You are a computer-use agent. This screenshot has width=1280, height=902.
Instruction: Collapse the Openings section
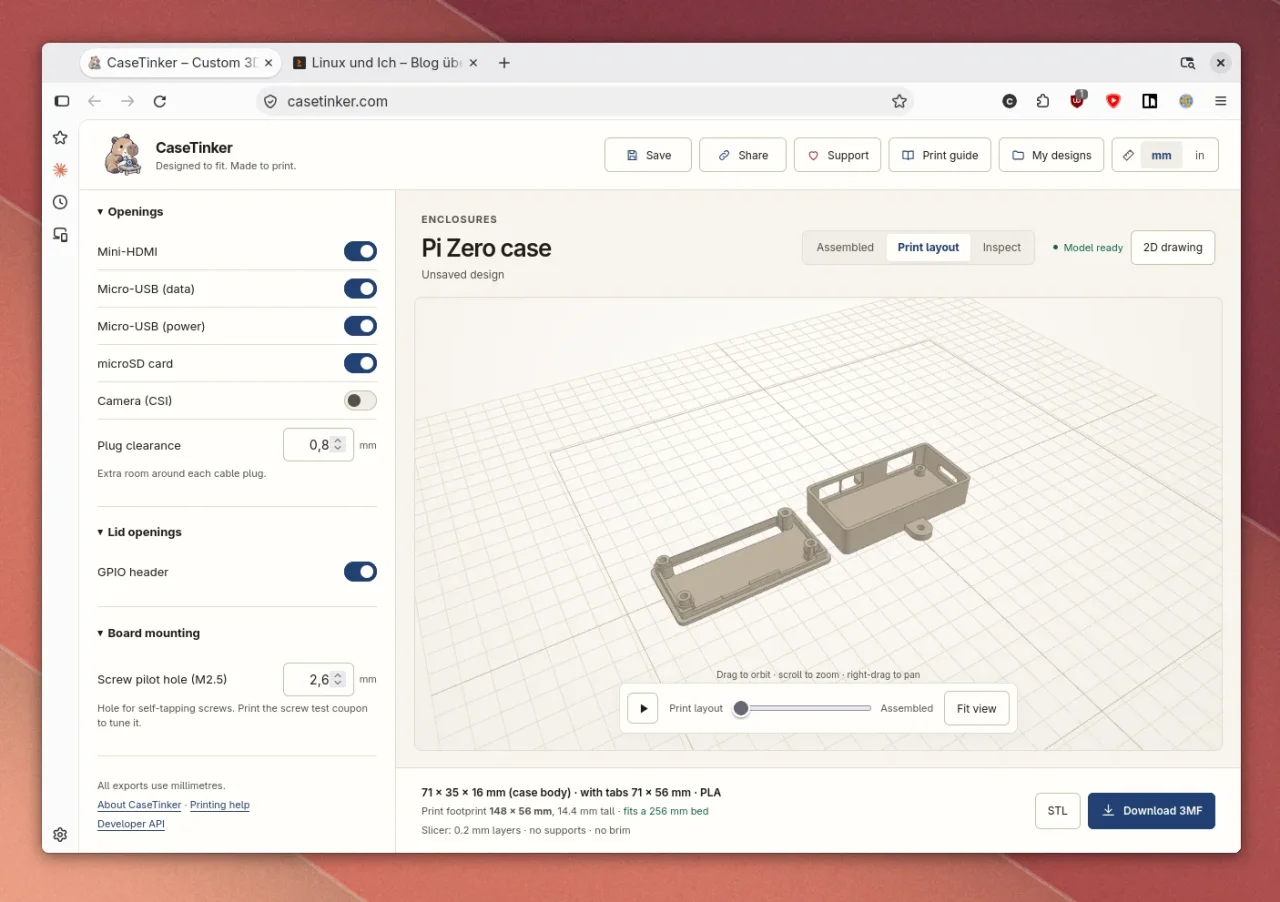pyautogui.click(x=130, y=212)
